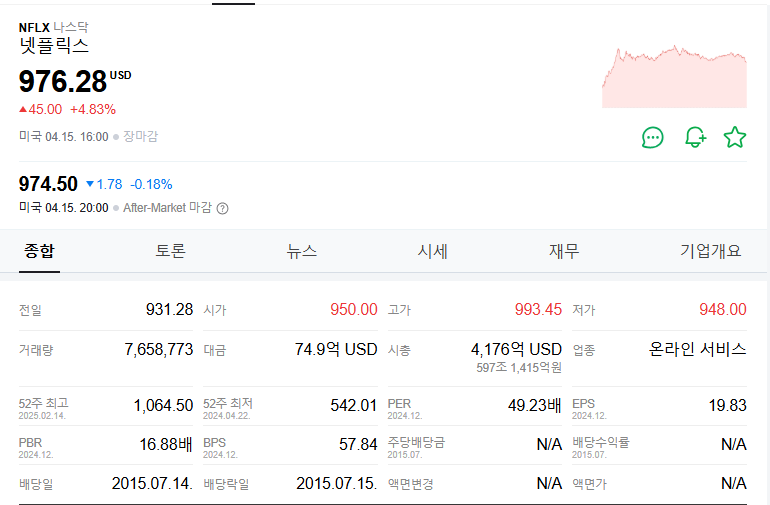Click the +4.83% change percentage
Image resolution: width=770 pixels, height=505 pixels.
[93, 109]
